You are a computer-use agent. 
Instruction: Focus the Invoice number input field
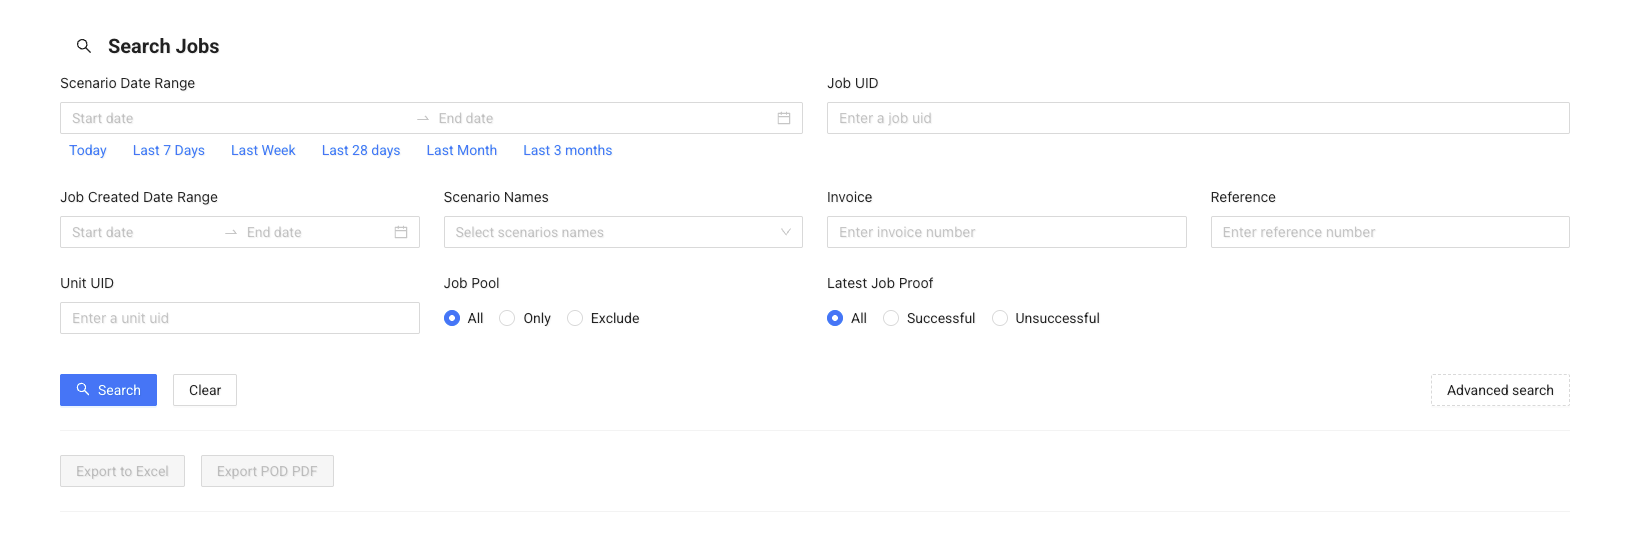coord(1007,232)
